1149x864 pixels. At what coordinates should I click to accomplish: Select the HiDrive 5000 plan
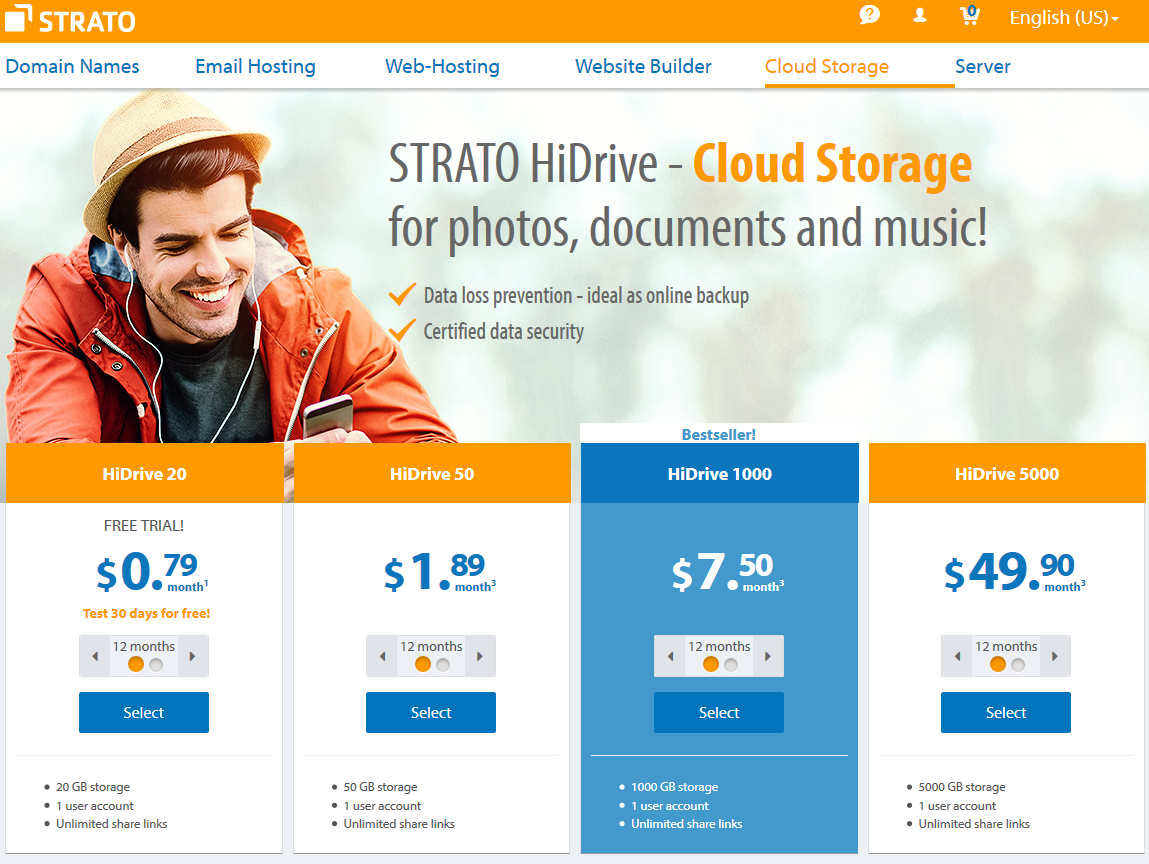click(x=1006, y=712)
